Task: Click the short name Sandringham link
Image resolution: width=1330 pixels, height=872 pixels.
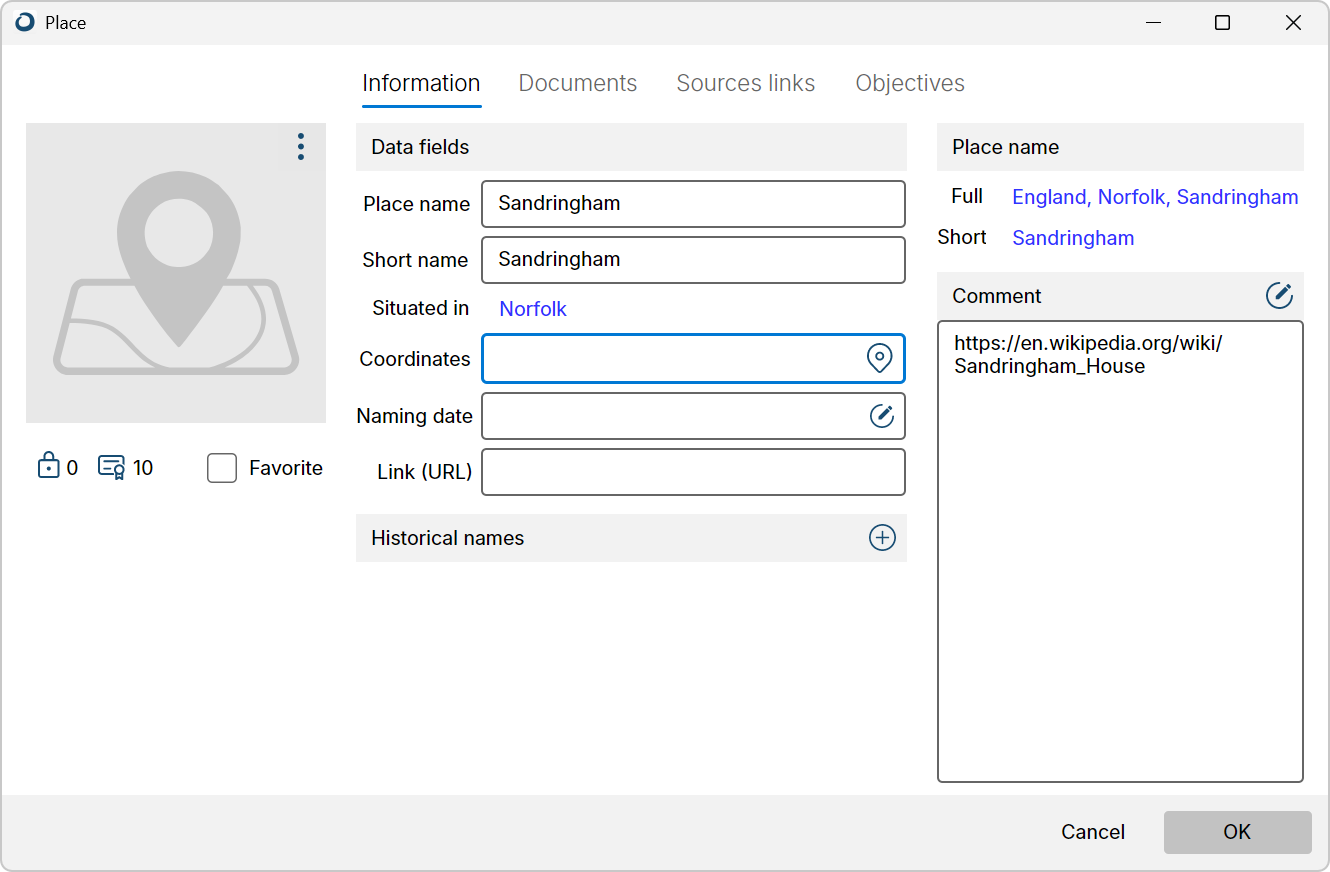Action: click(1073, 238)
